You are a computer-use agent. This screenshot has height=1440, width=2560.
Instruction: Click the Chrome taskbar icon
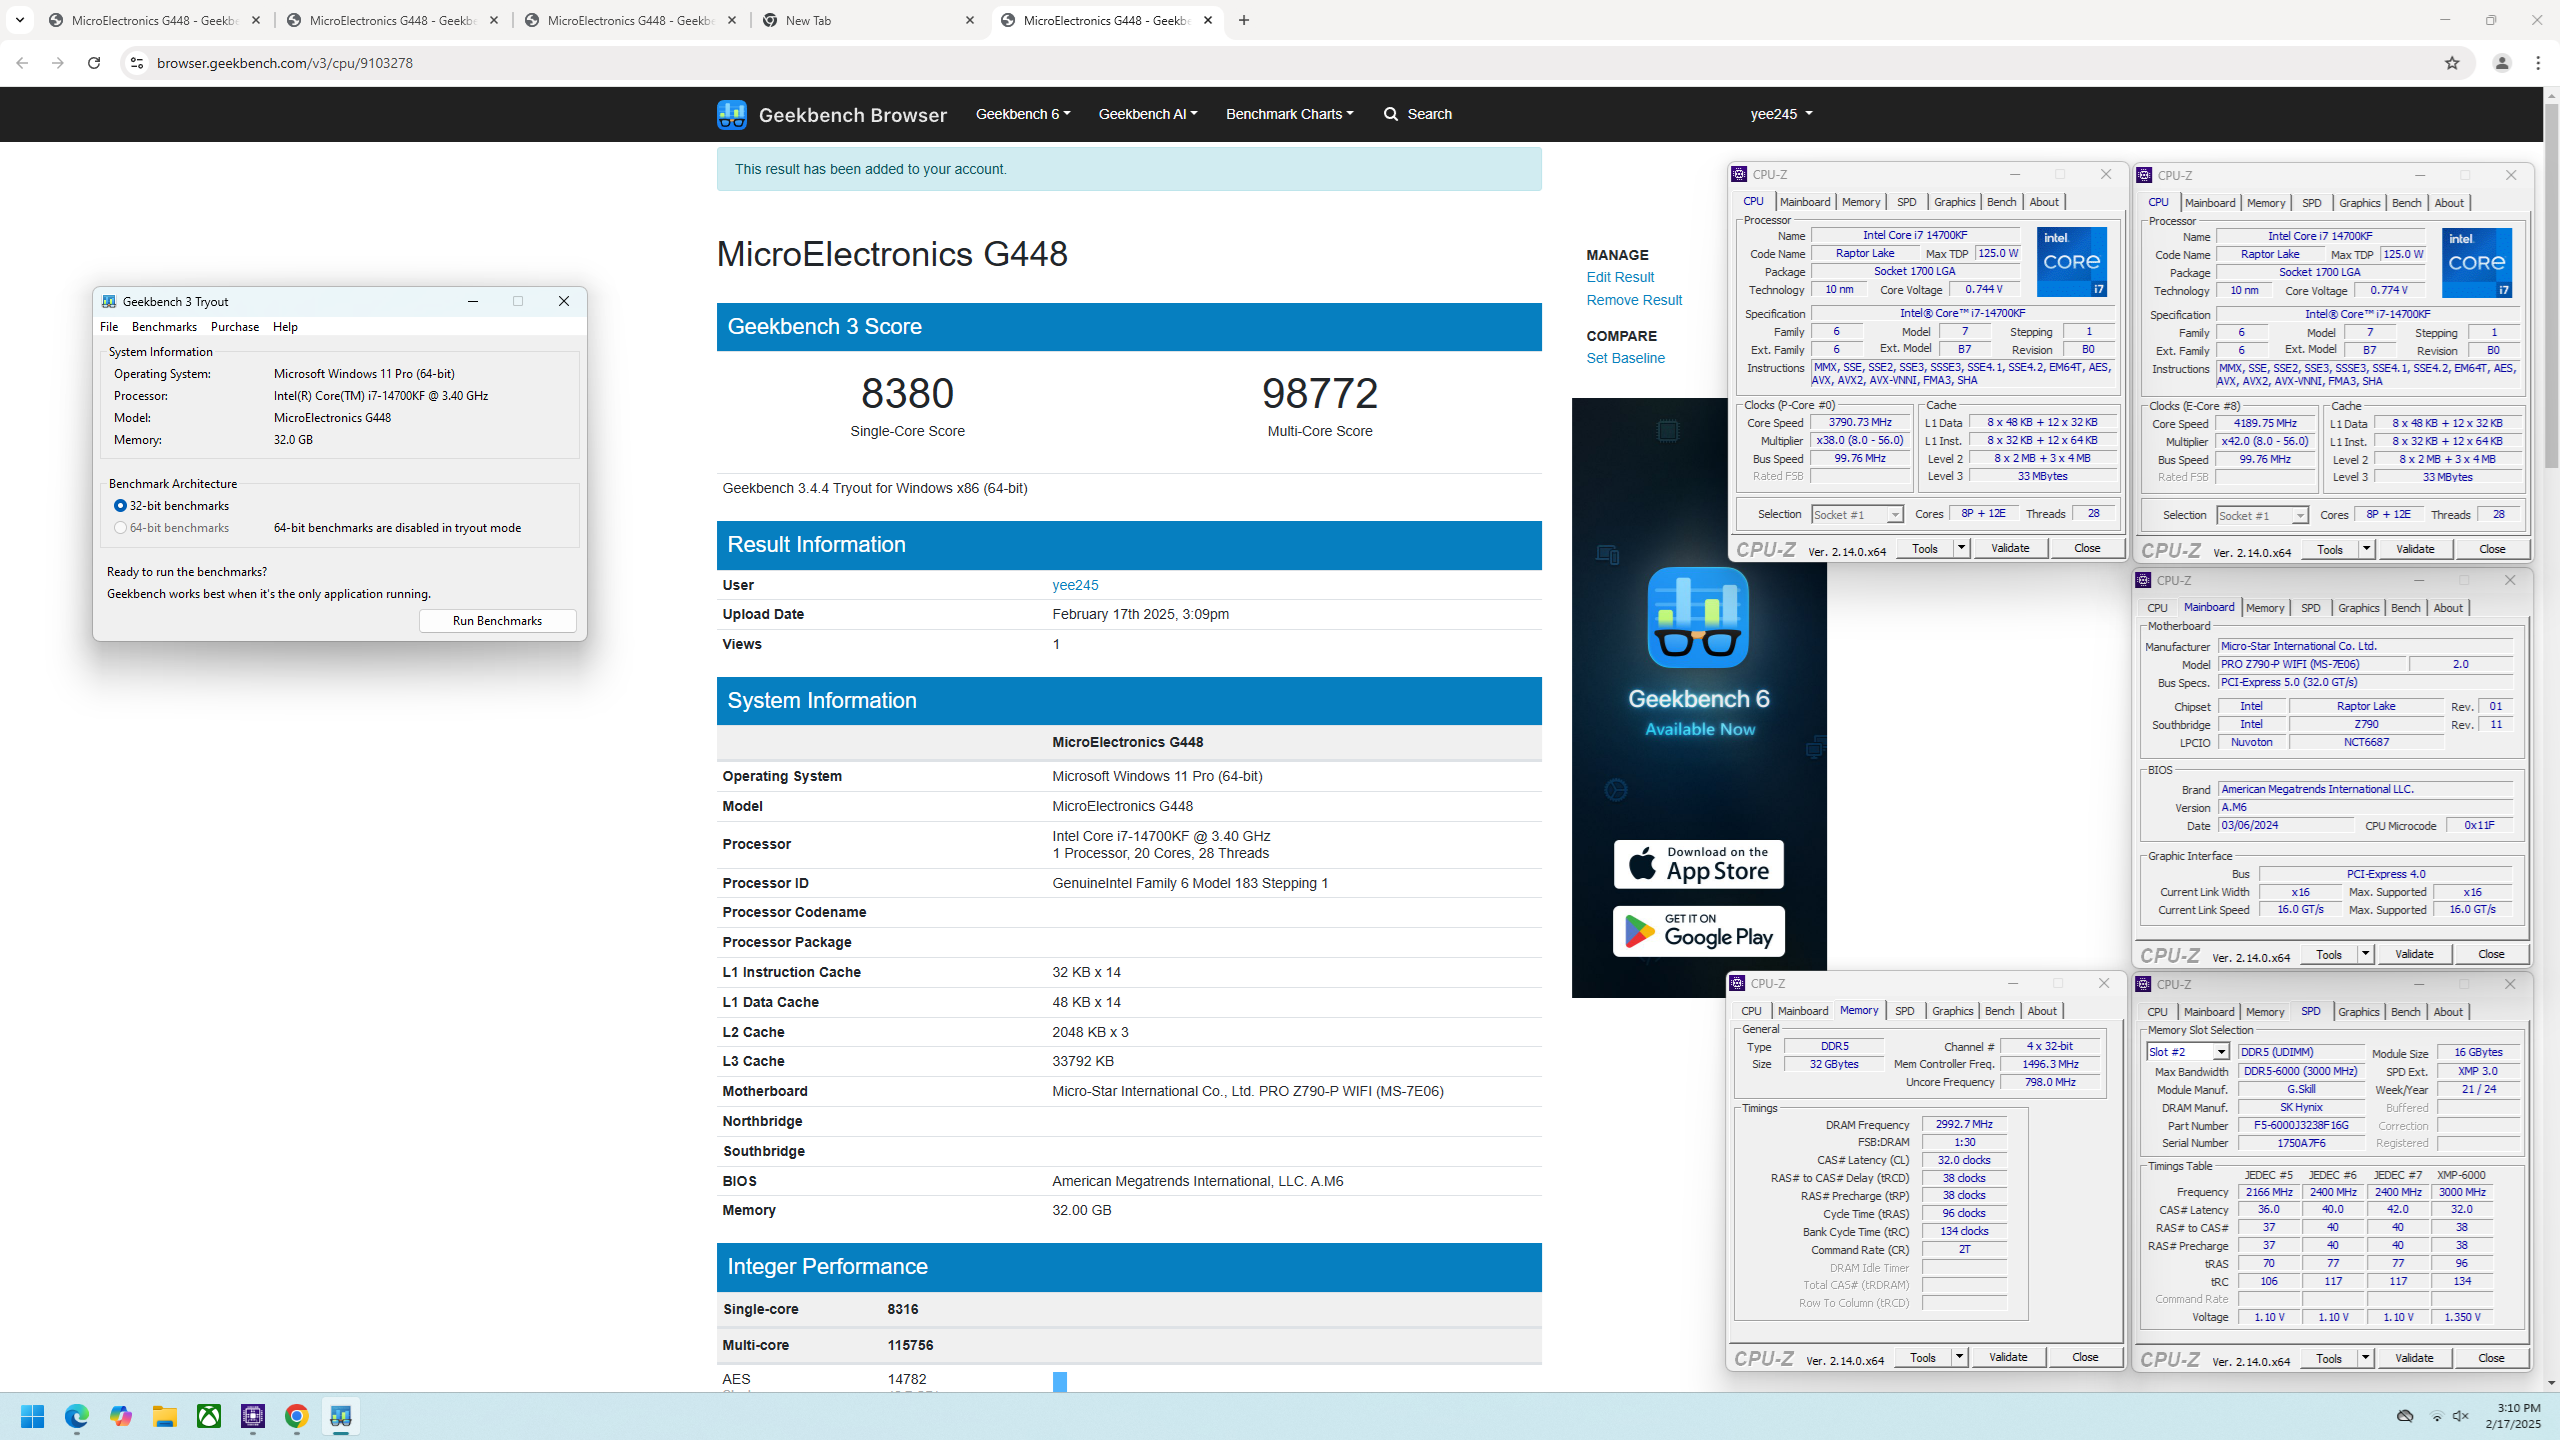[297, 1416]
